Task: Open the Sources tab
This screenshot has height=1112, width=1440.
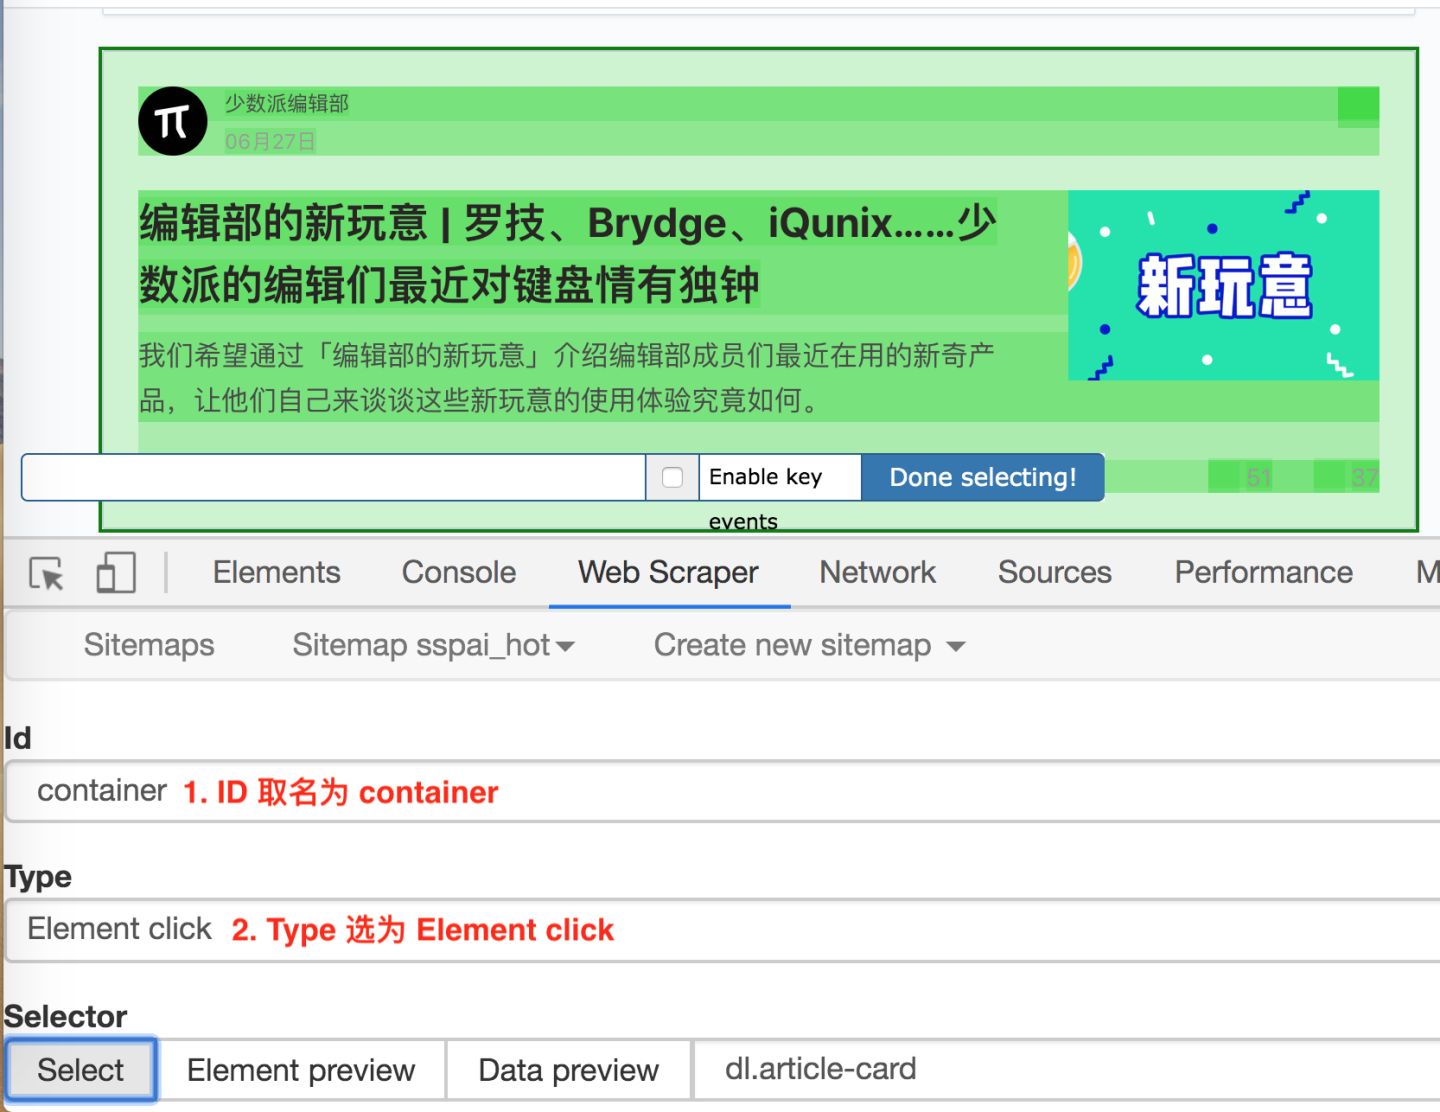Action: tap(1054, 572)
